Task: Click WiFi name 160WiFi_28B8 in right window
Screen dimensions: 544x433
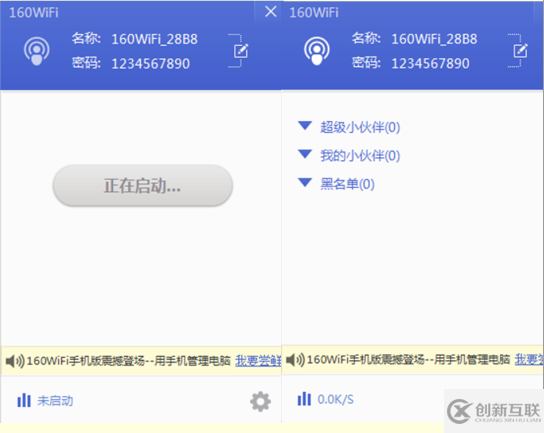Action: [434, 39]
